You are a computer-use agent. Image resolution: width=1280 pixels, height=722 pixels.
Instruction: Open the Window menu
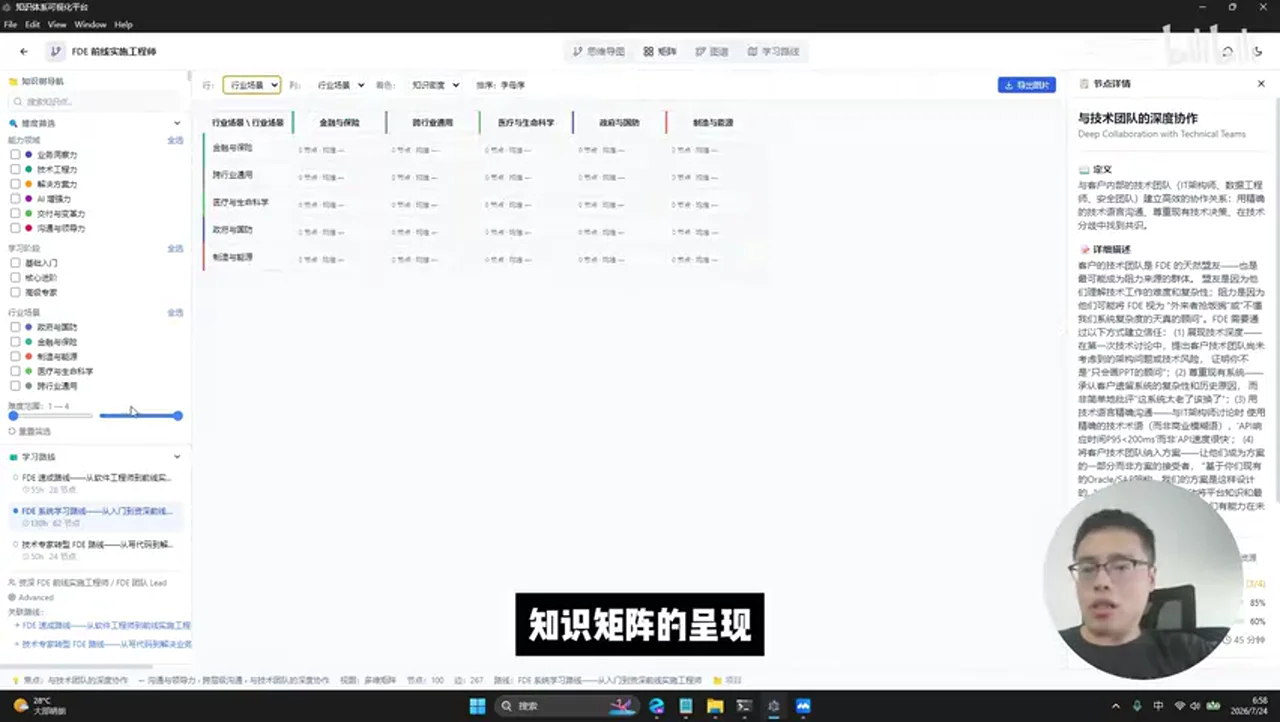pos(90,24)
